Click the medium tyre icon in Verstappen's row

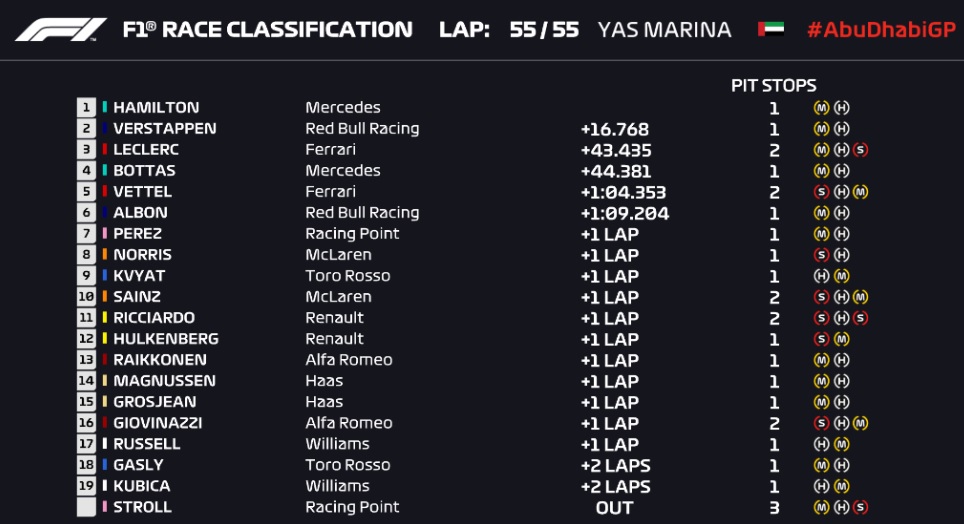click(x=822, y=129)
